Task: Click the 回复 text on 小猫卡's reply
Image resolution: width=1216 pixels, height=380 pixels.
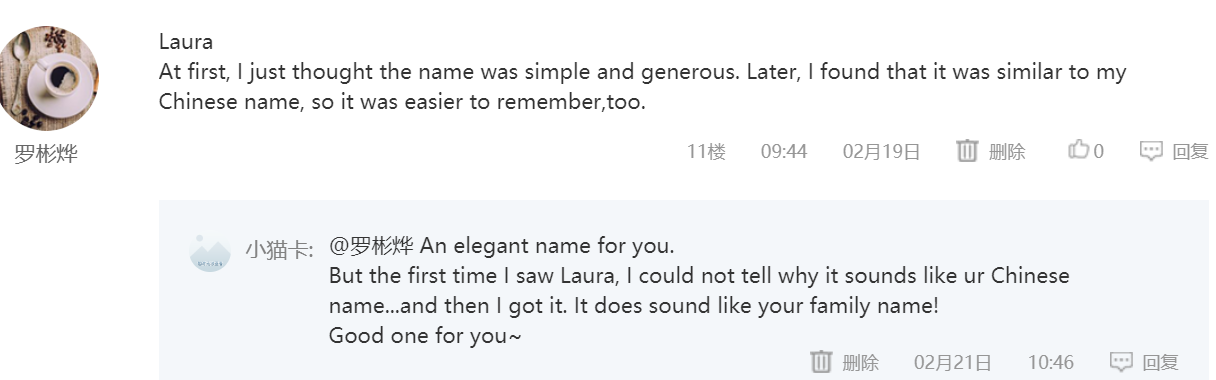Action: tap(1161, 363)
